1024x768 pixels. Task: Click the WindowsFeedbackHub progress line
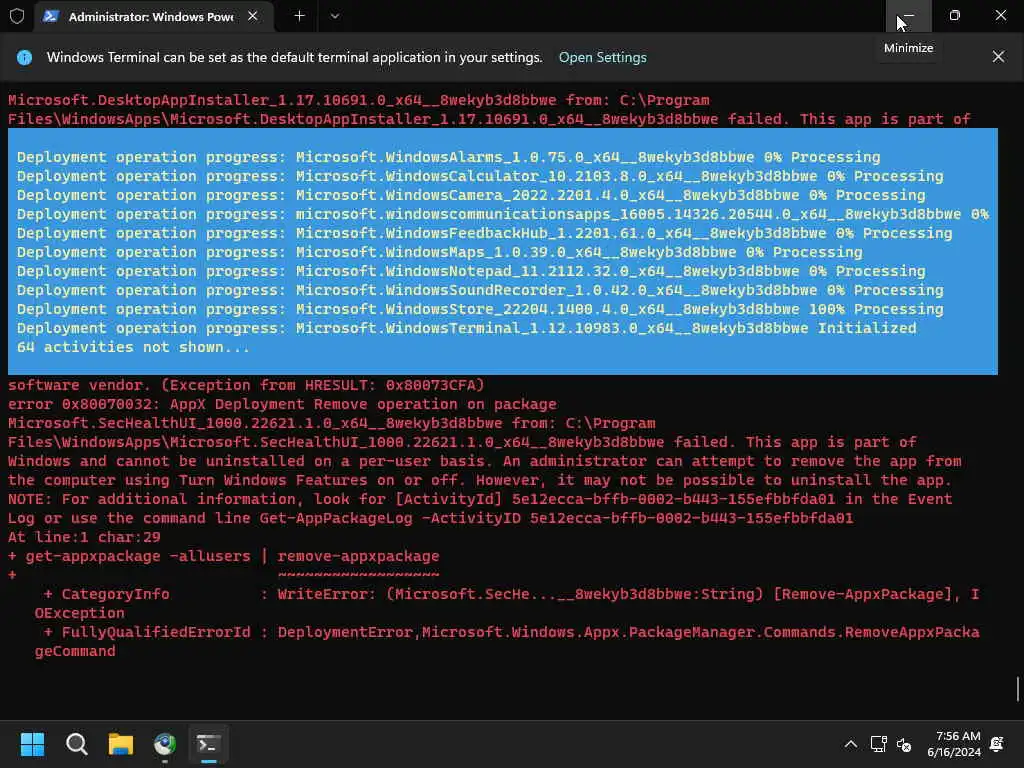[x=485, y=233]
